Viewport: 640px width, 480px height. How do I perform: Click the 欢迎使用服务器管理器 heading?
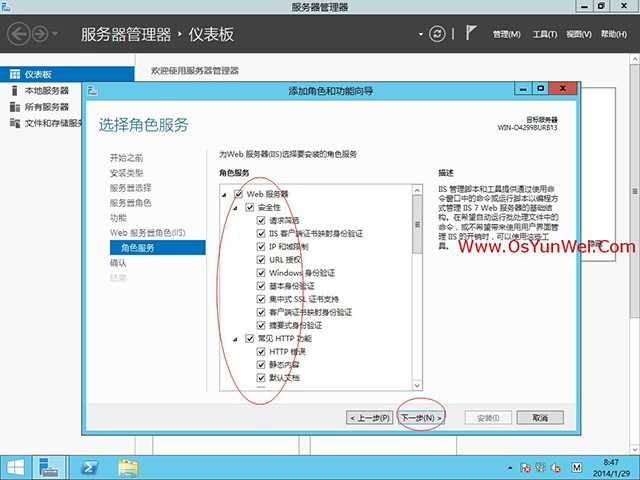click(x=195, y=71)
